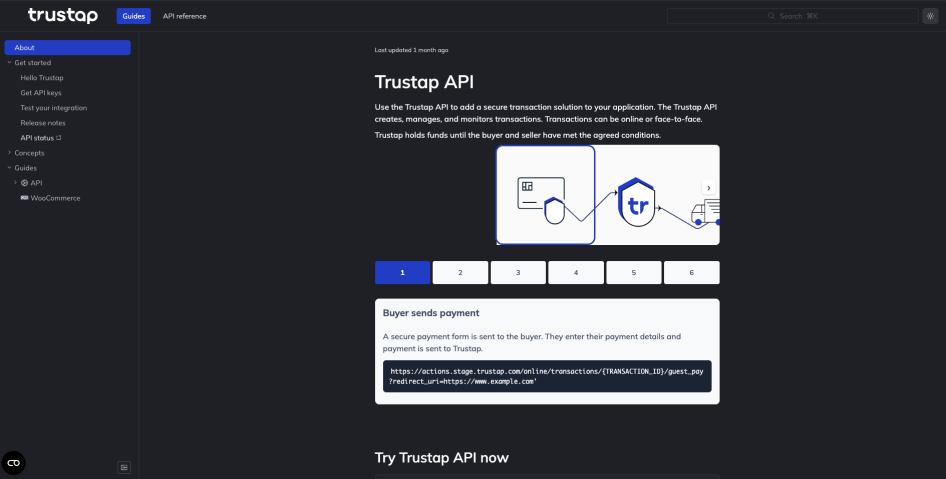
Task: Click the 'Trustap API' page title
Action: pyautogui.click(x=424, y=83)
